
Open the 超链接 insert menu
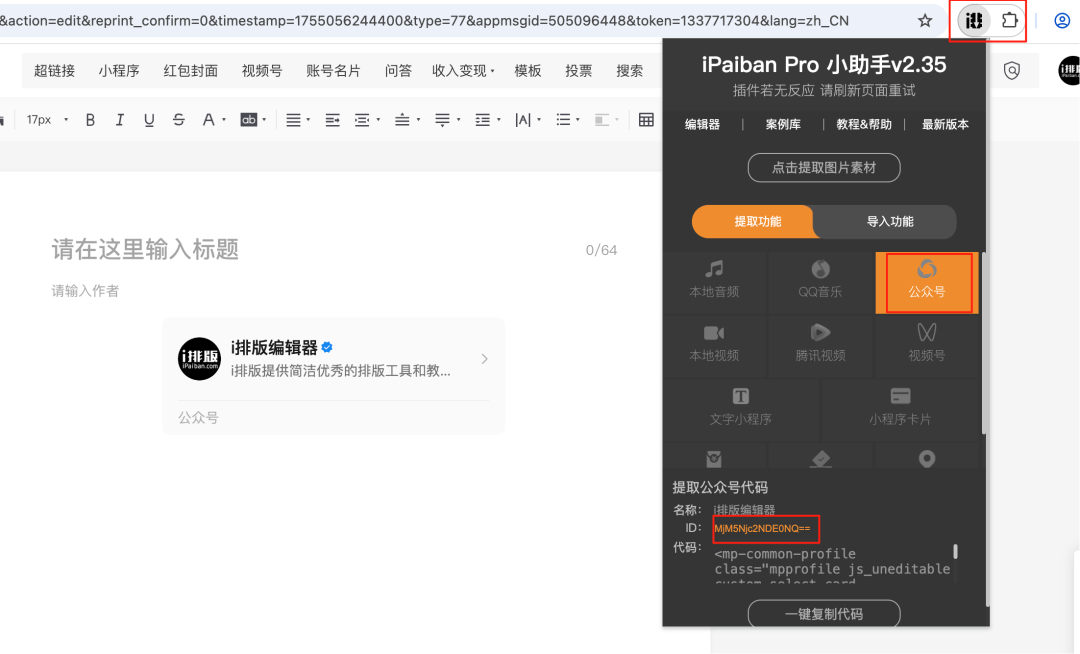tap(54, 70)
